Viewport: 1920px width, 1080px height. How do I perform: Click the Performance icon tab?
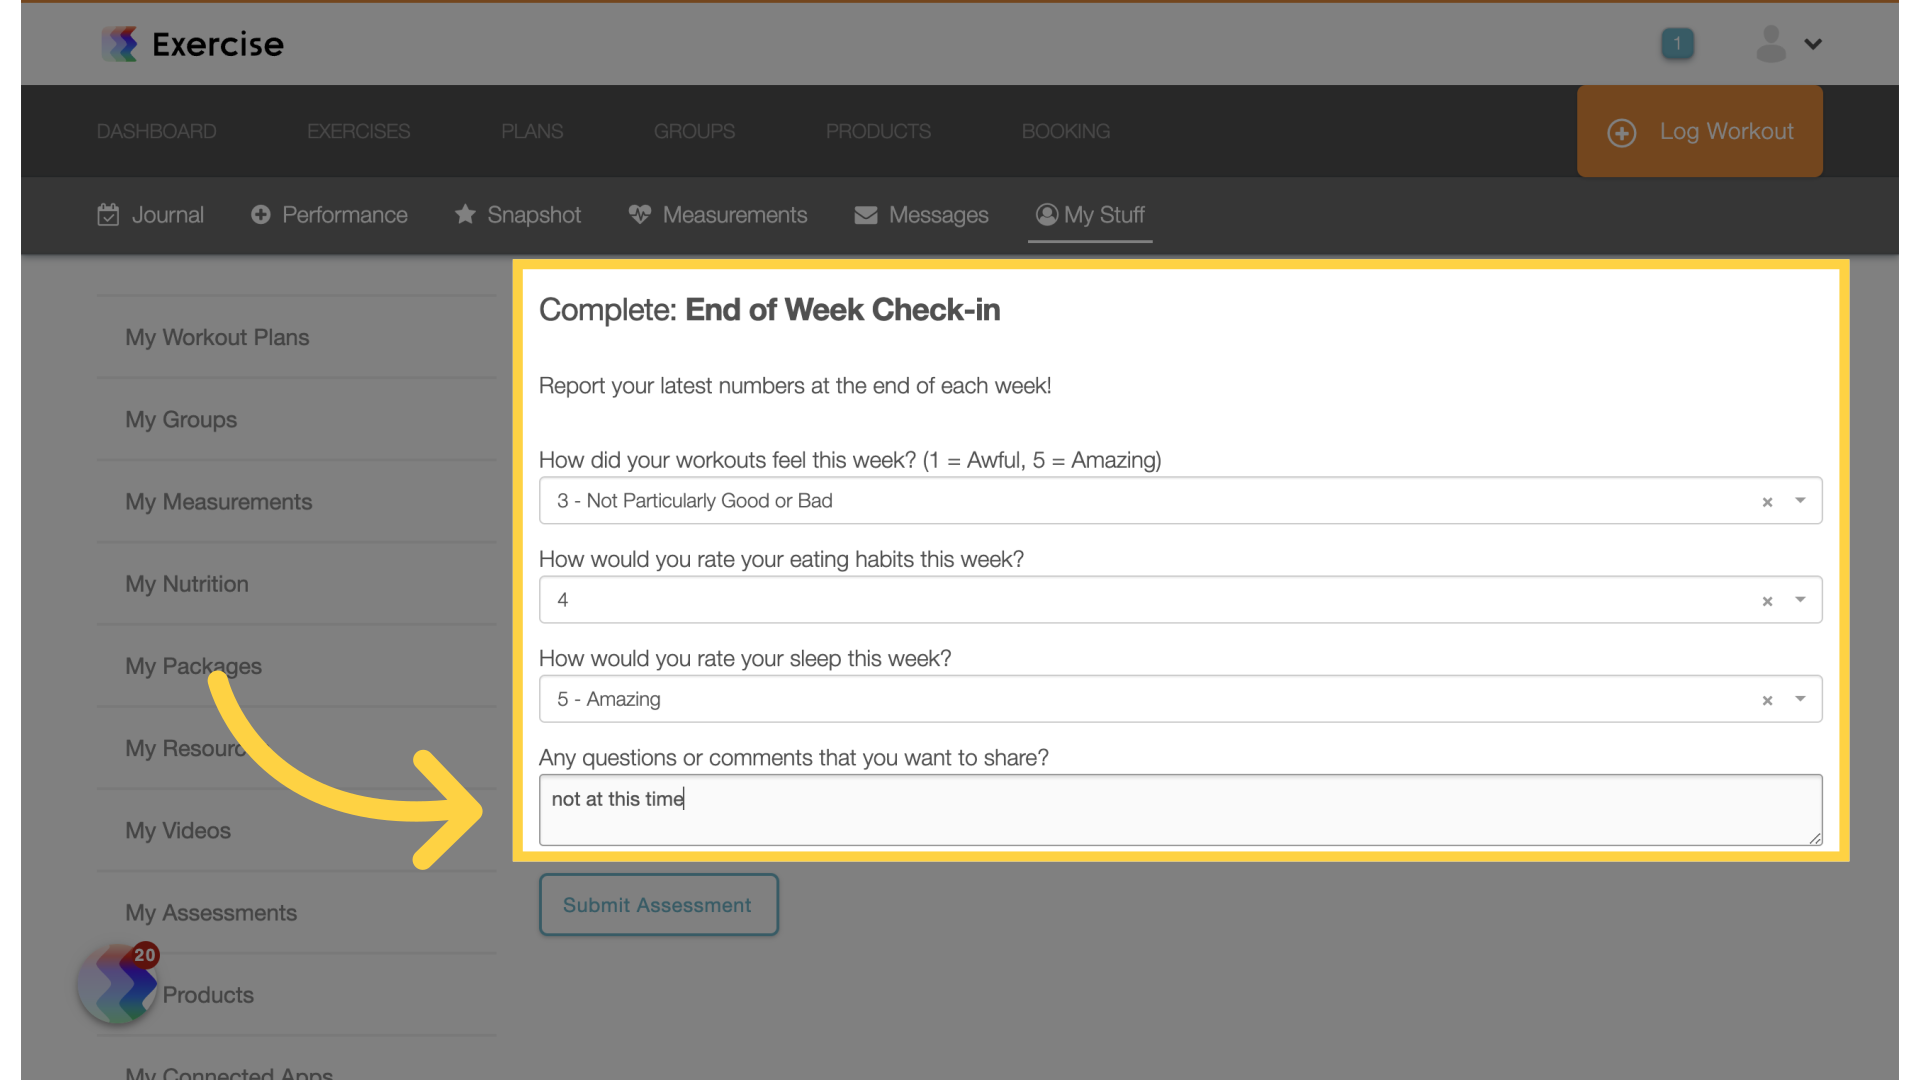[328, 215]
